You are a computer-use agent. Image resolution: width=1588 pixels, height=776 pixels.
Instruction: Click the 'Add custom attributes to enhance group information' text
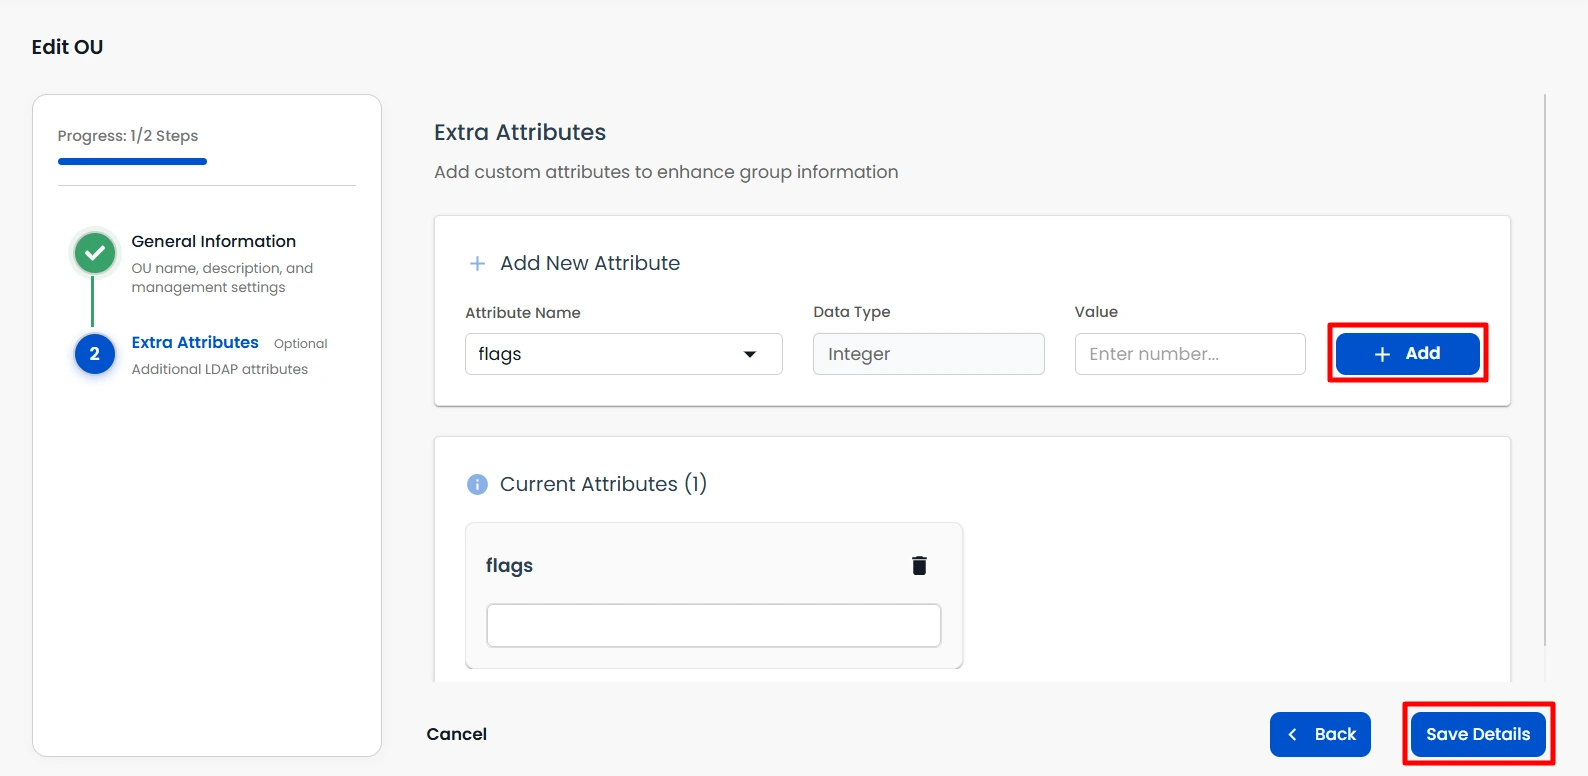tap(666, 172)
